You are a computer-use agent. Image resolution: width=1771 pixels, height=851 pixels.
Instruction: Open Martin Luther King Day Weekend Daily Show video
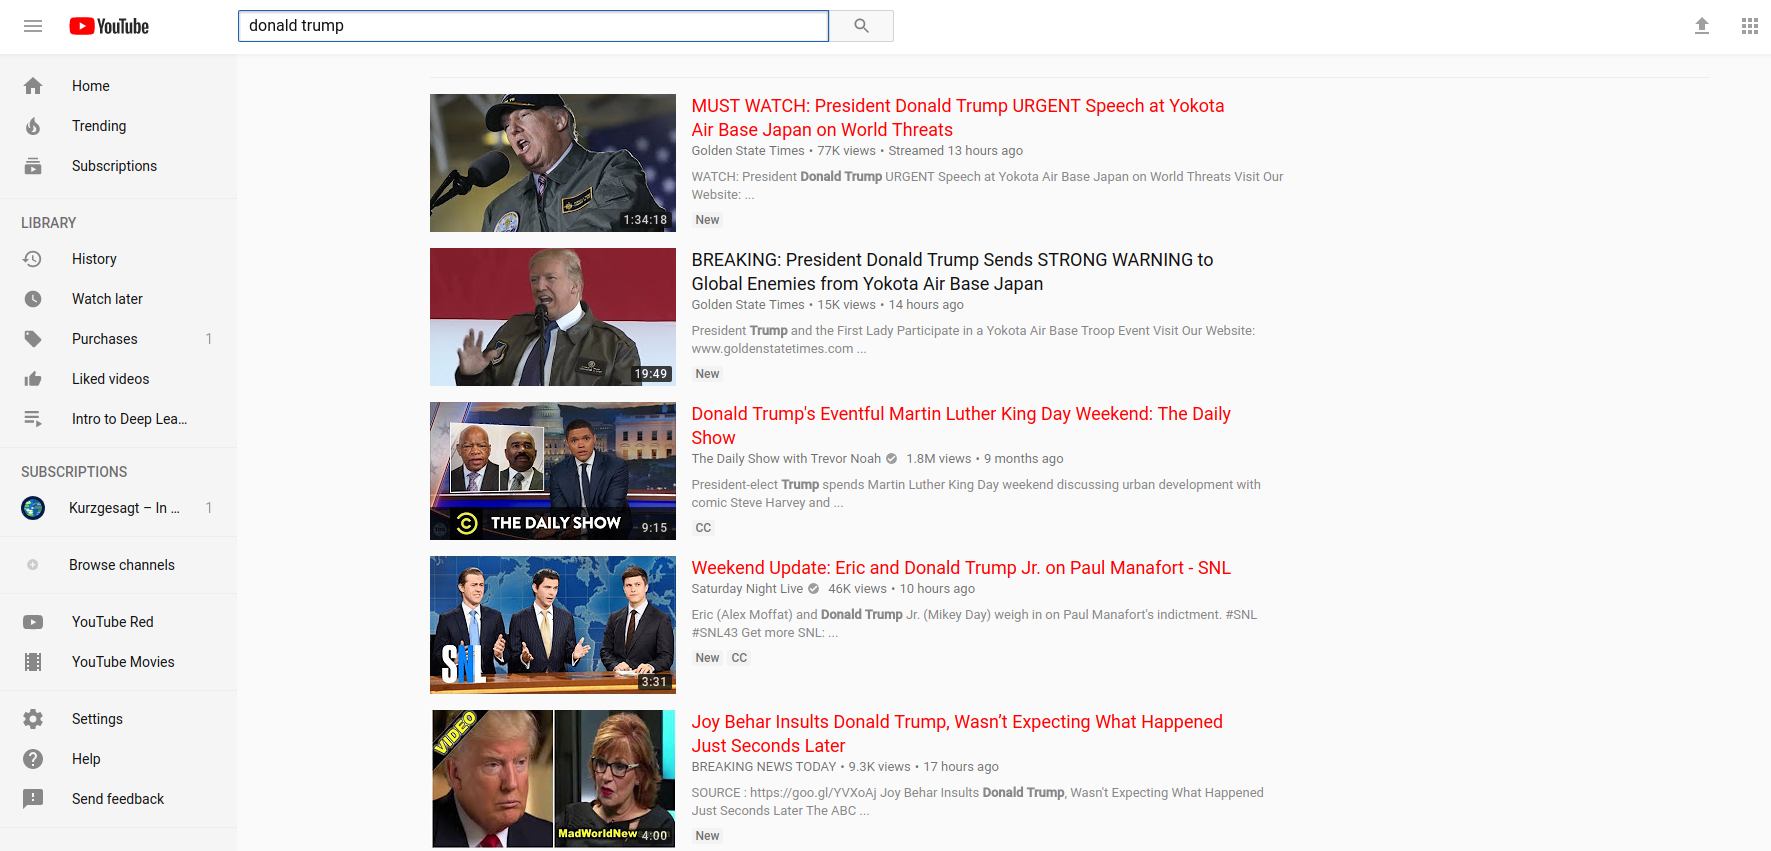click(x=961, y=426)
